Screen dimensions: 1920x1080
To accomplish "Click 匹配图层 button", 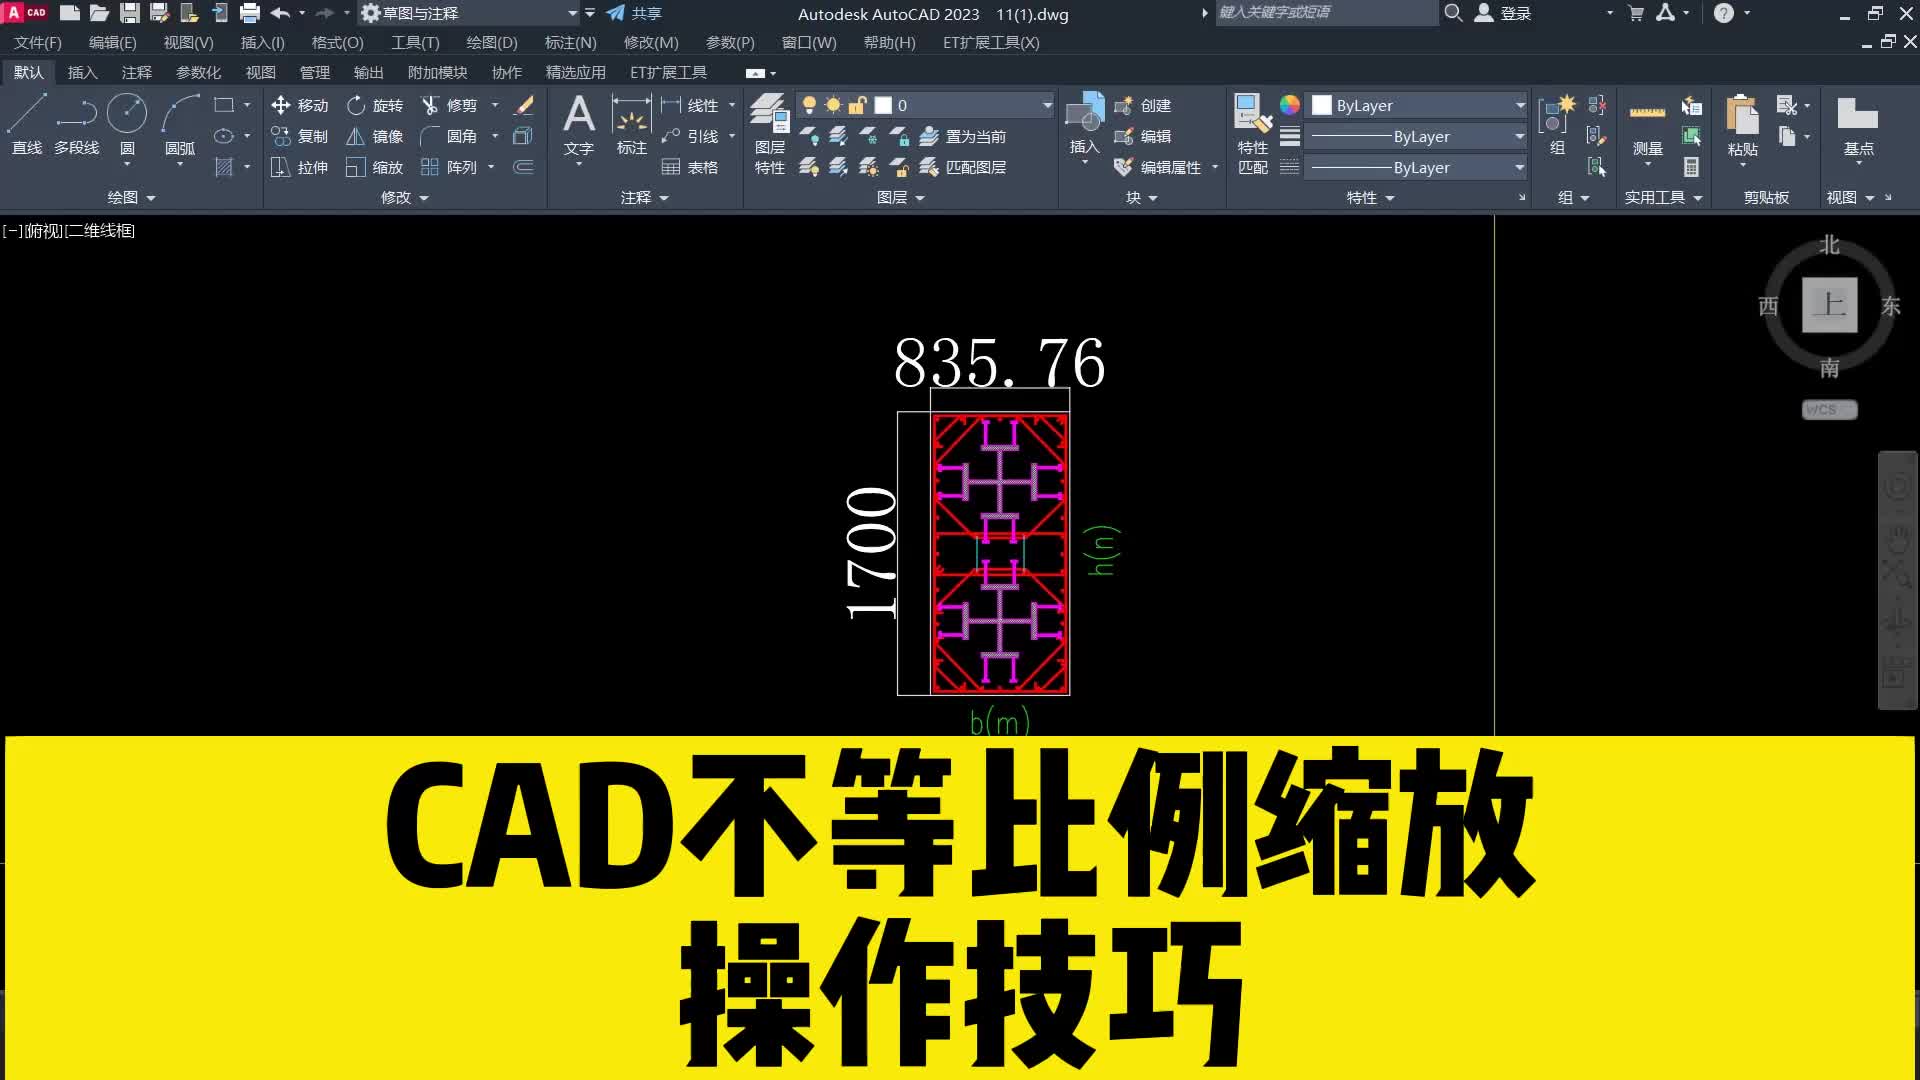I will [x=963, y=167].
